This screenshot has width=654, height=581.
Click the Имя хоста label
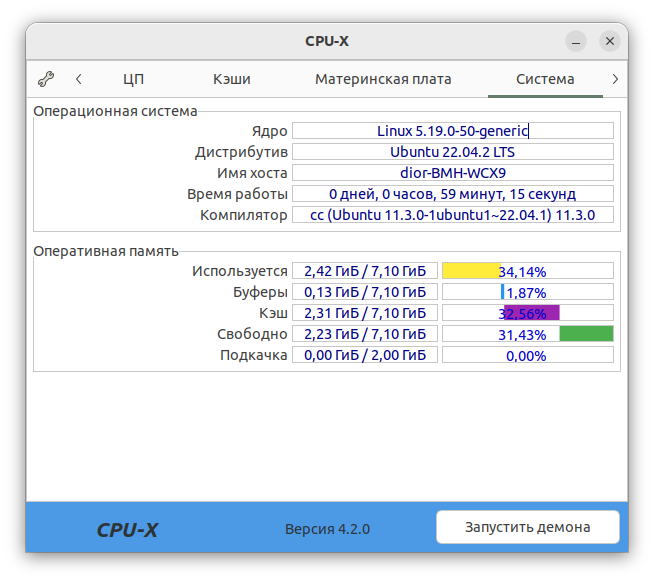(x=252, y=173)
